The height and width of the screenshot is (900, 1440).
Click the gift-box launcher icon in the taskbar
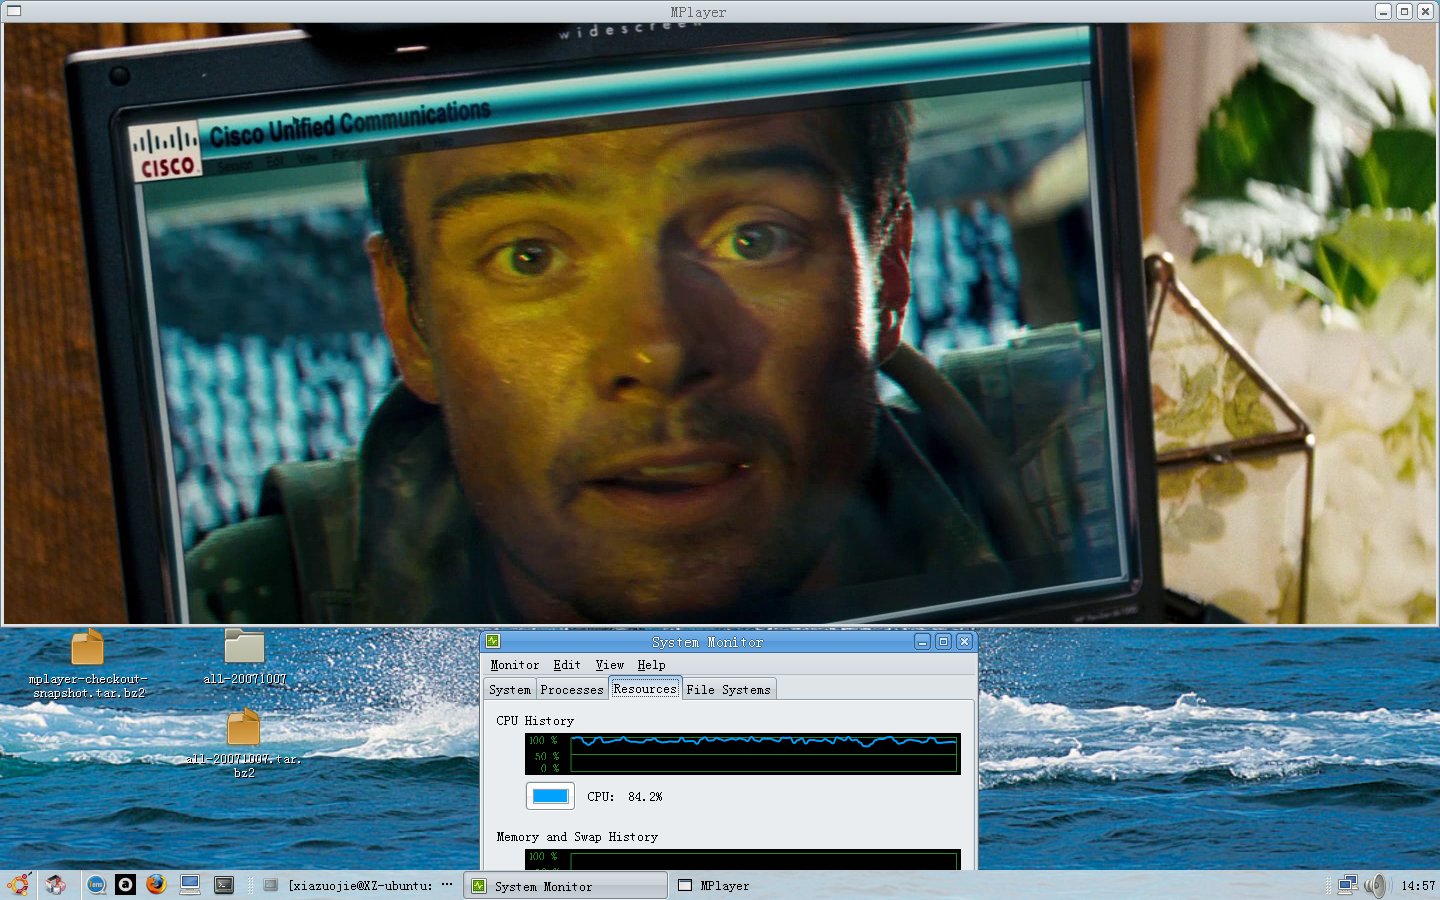pos(55,885)
